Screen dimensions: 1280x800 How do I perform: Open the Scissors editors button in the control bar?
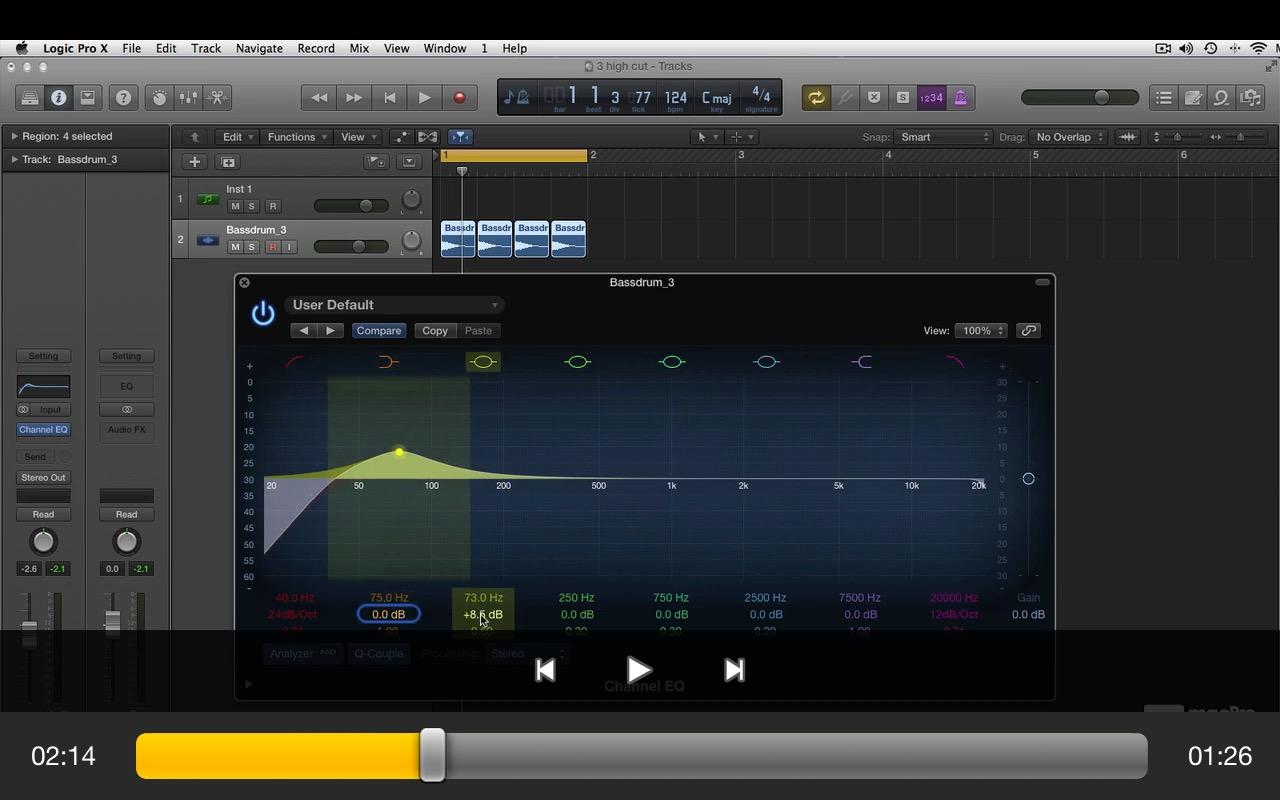coord(217,98)
